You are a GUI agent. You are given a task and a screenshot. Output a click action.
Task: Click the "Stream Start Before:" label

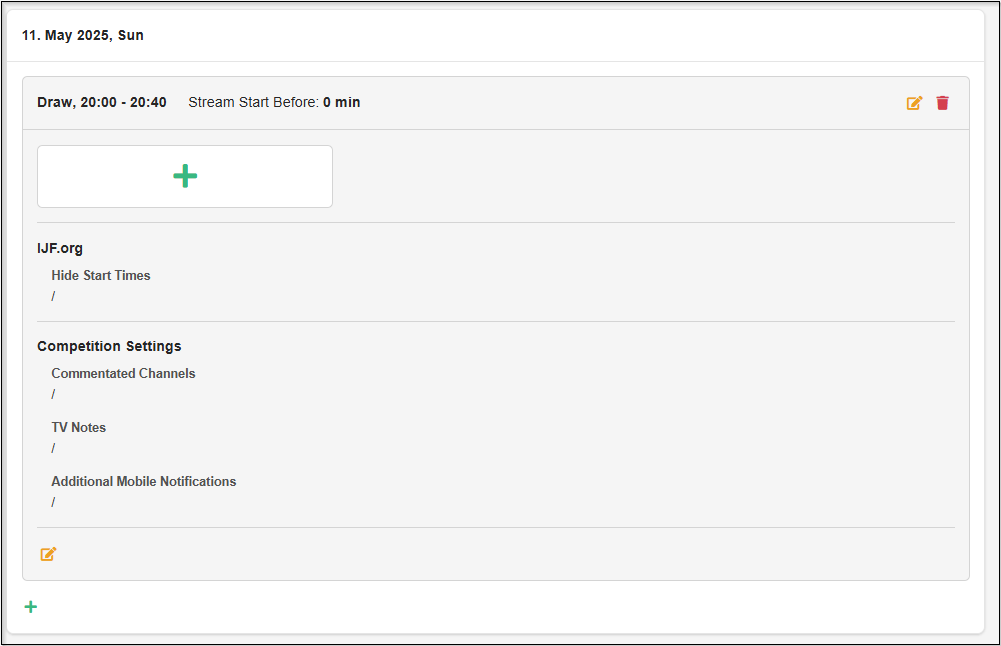(x=253, y=102)
